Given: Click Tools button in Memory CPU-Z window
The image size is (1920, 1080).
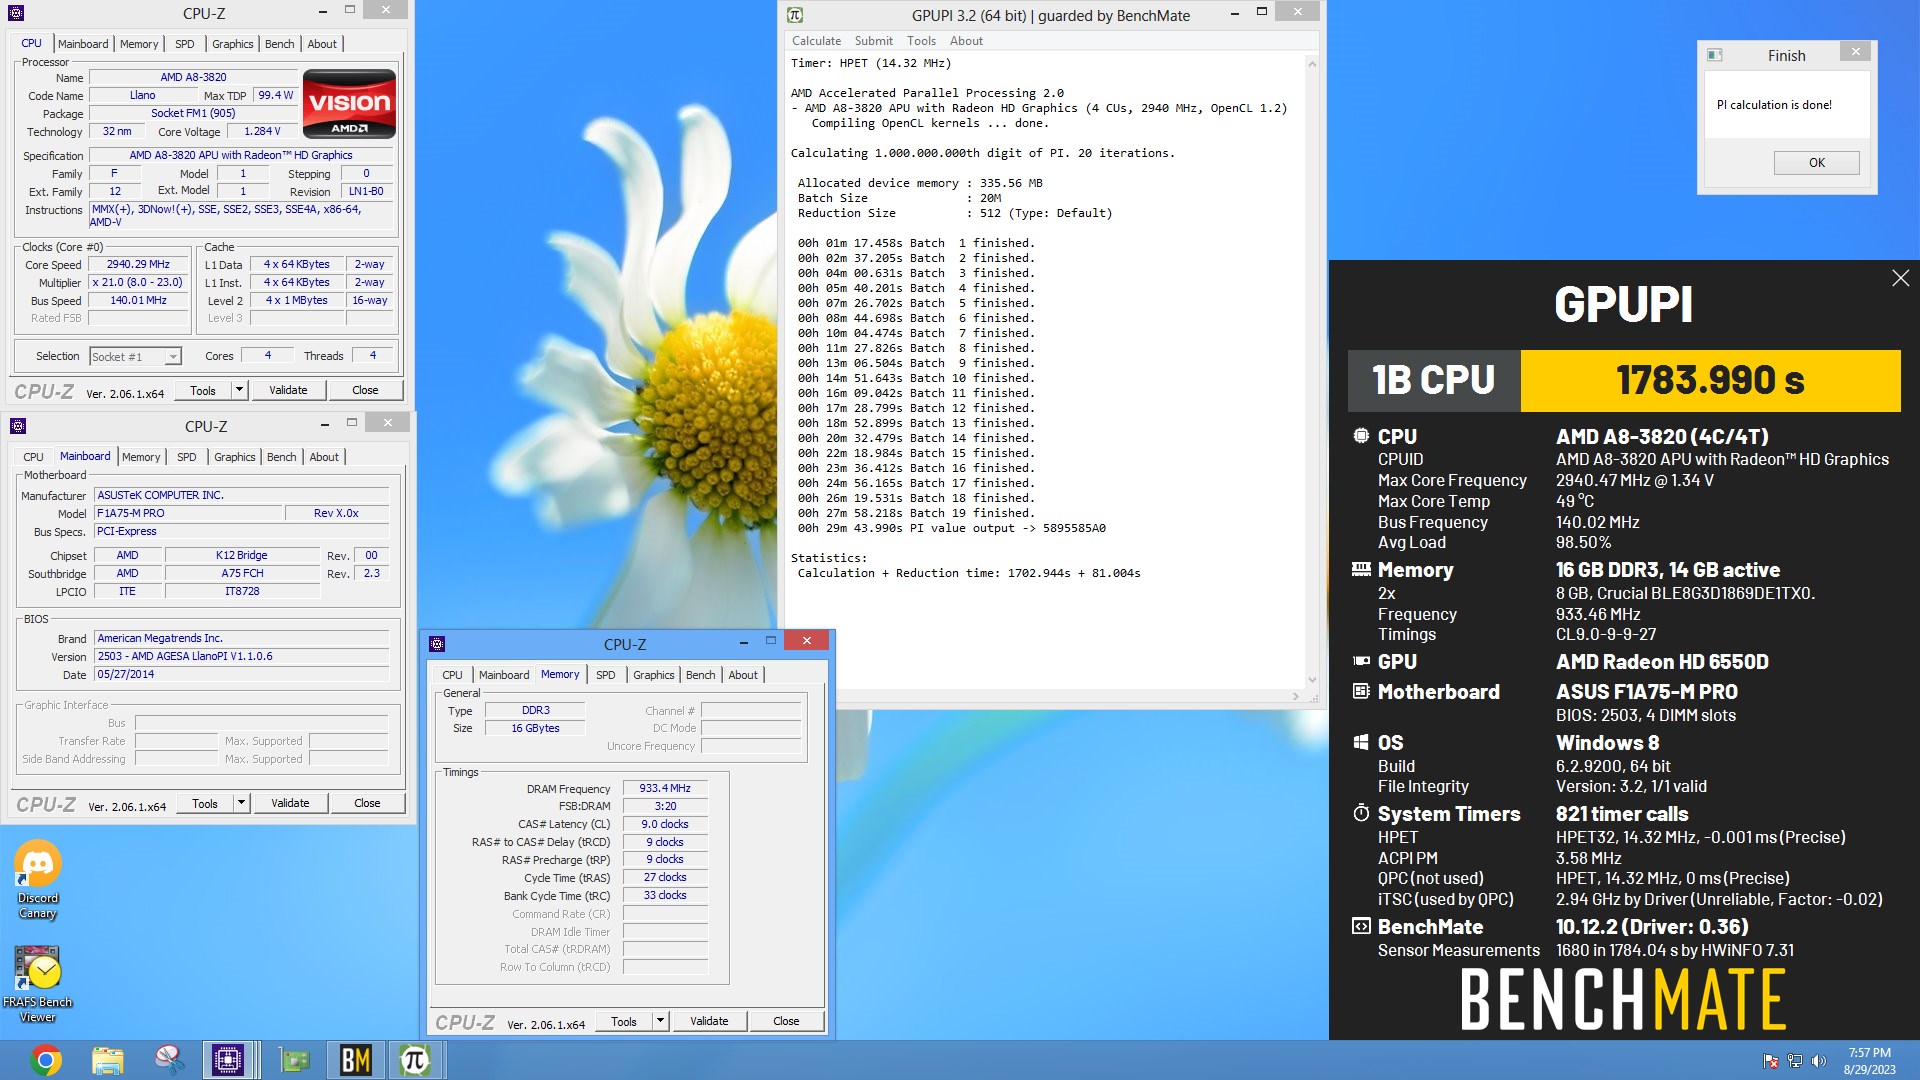Looking at the screenshot, I should [x=624, y=1021].
